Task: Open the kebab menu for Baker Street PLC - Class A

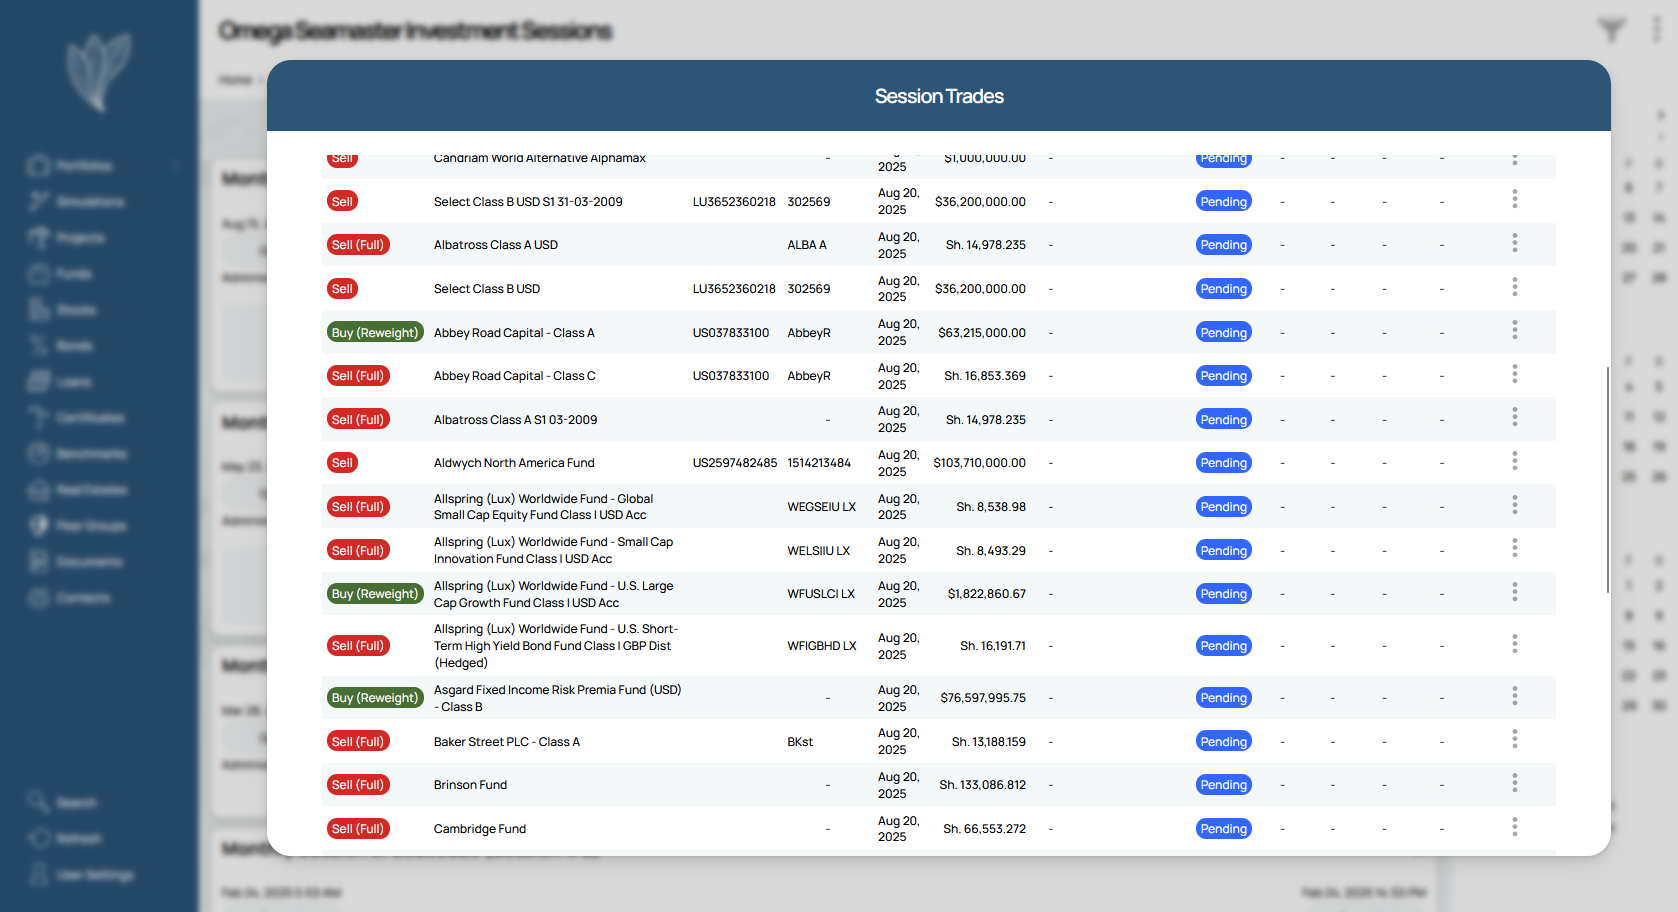Action: tap(1514, 739)
